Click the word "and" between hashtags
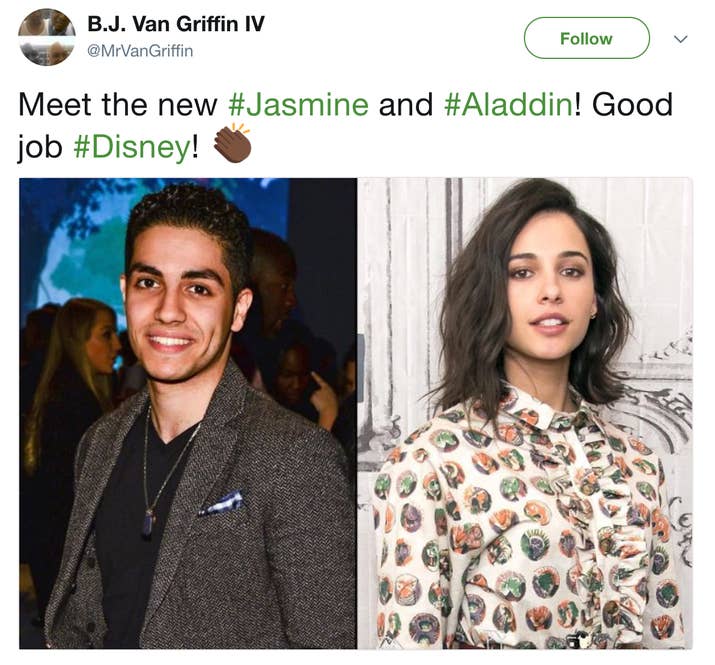 (406, 104)
